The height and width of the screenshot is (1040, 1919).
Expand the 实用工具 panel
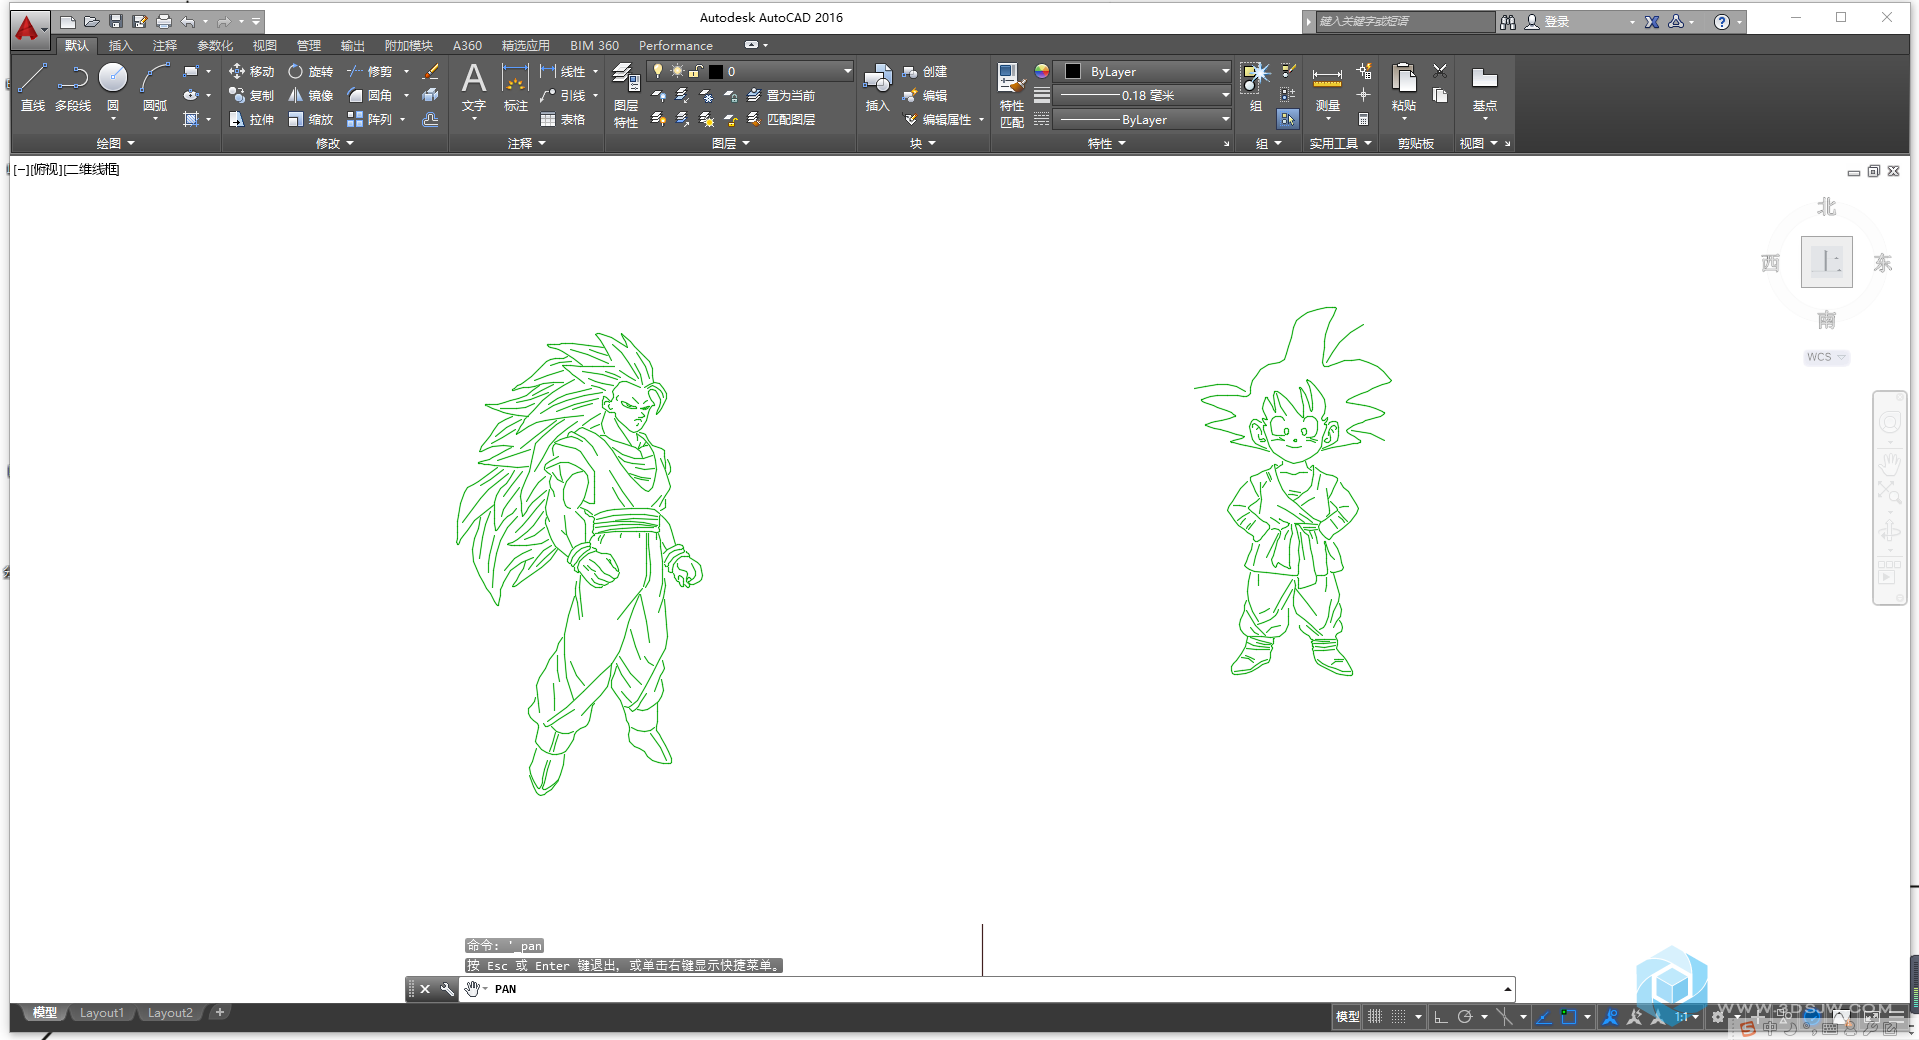pos(1340,143)
